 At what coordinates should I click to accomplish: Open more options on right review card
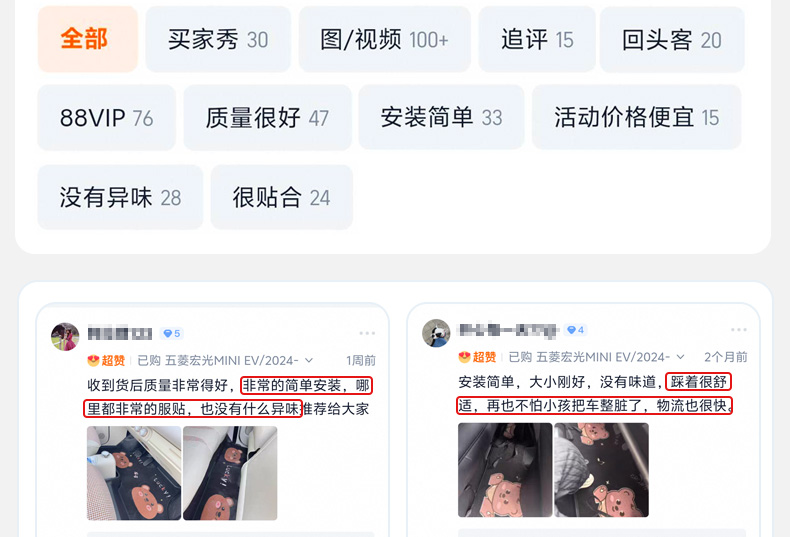739,329
